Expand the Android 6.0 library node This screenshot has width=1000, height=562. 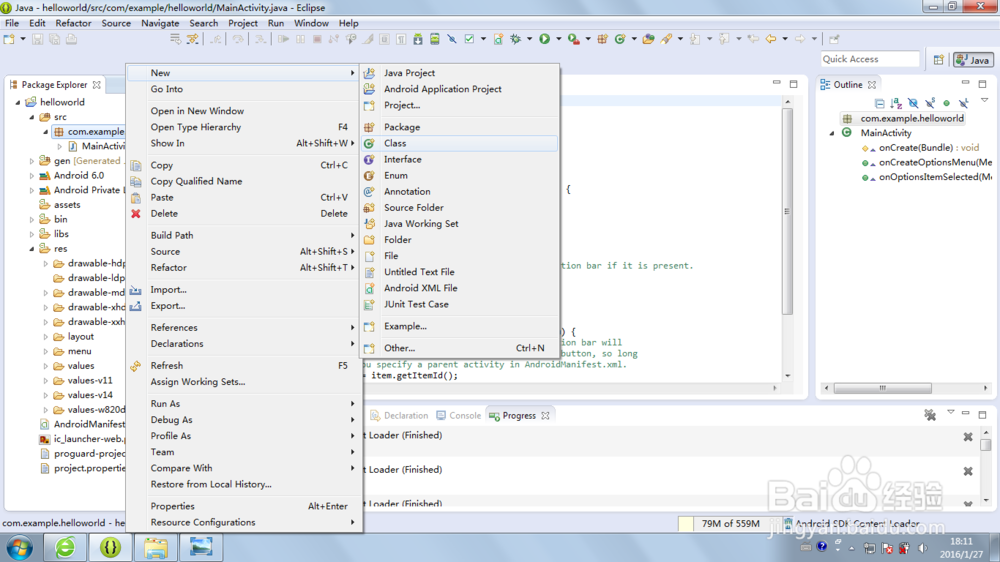(x=32, y=175)
